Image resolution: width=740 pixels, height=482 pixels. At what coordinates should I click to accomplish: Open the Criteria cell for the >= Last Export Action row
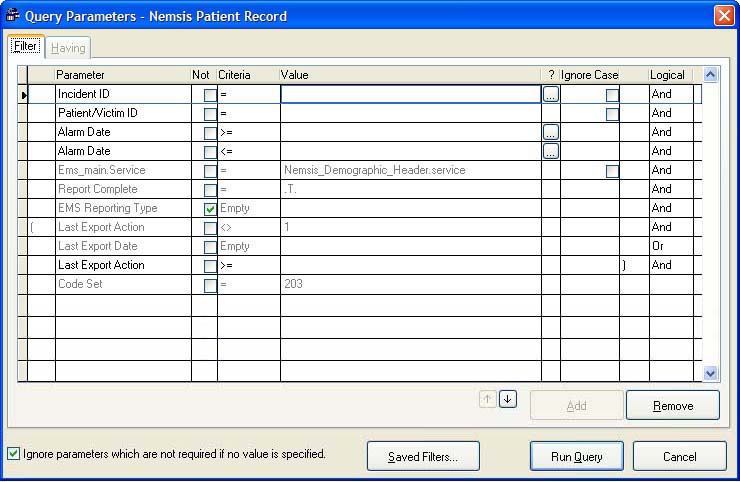pyautogui.click(x=249, y=265)
